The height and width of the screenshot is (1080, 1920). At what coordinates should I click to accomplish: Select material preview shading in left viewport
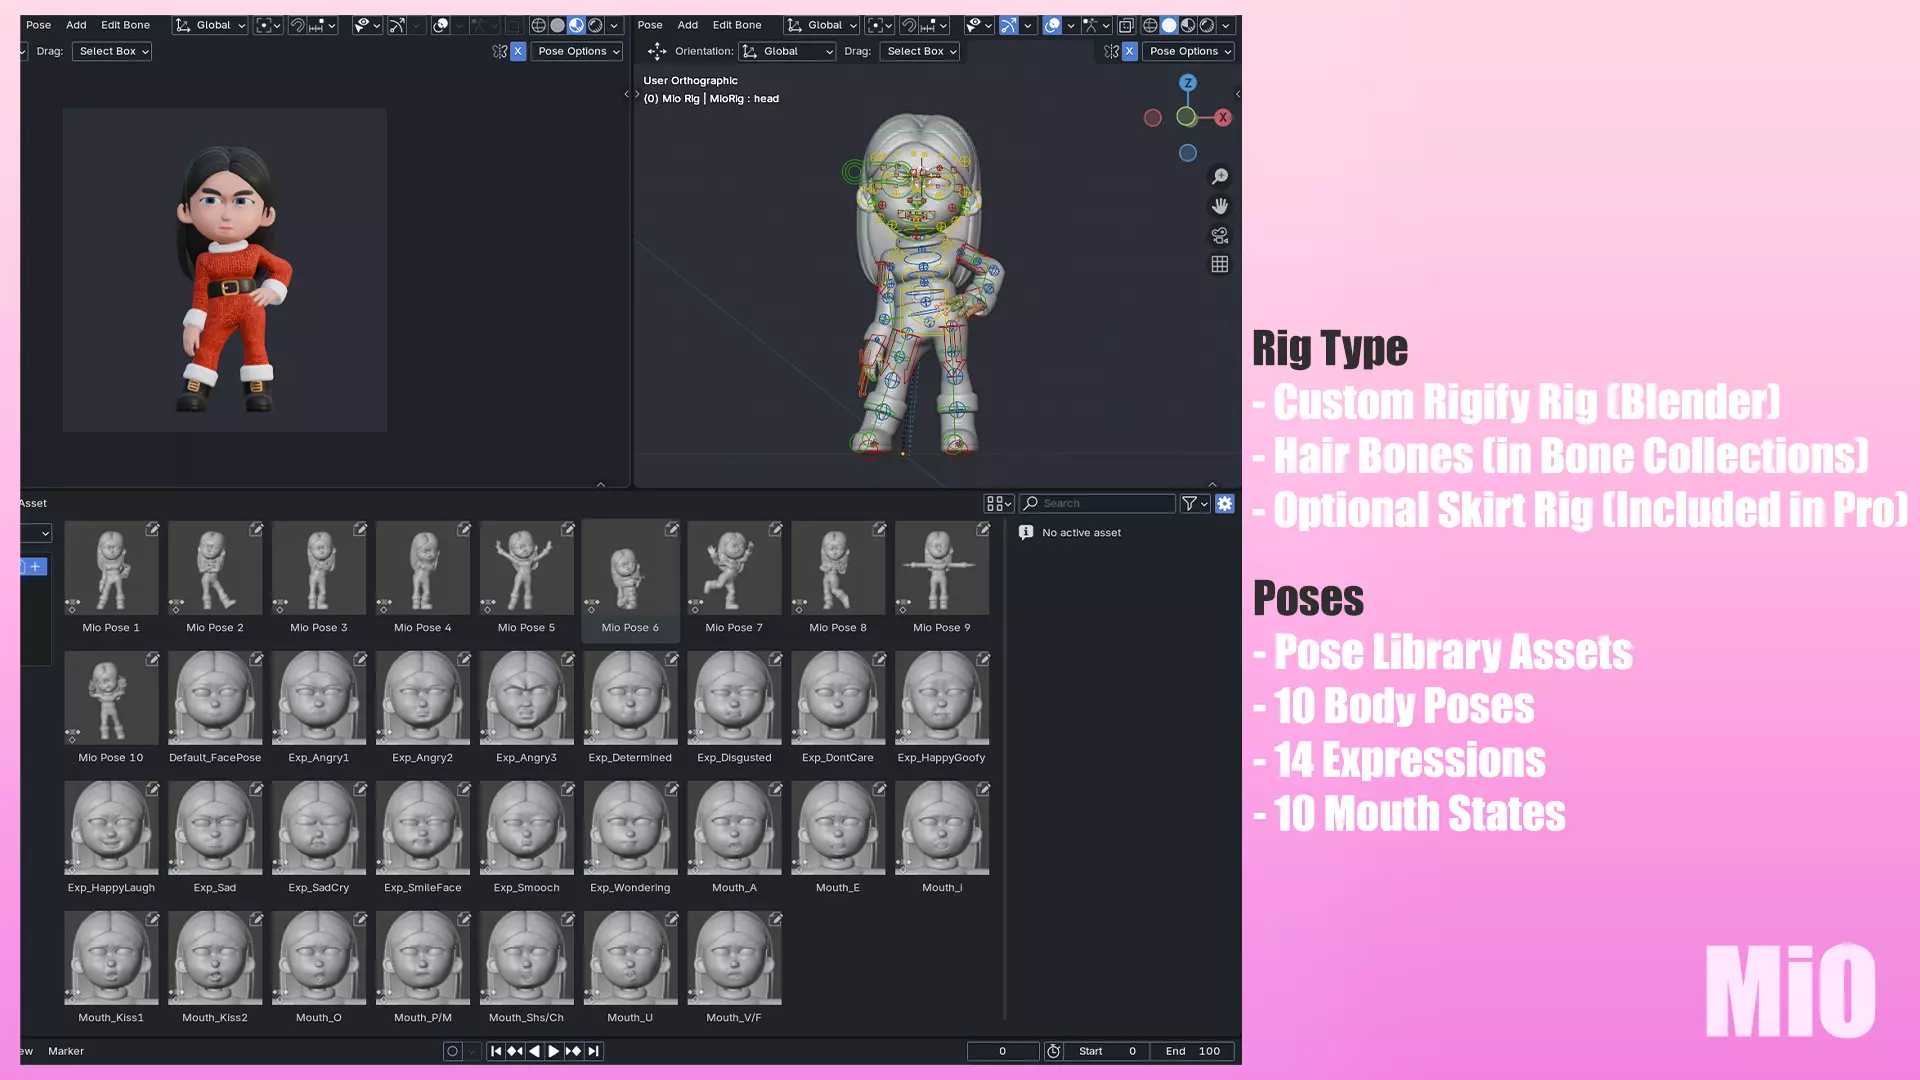pyautogui.click(x=576, y=25)
